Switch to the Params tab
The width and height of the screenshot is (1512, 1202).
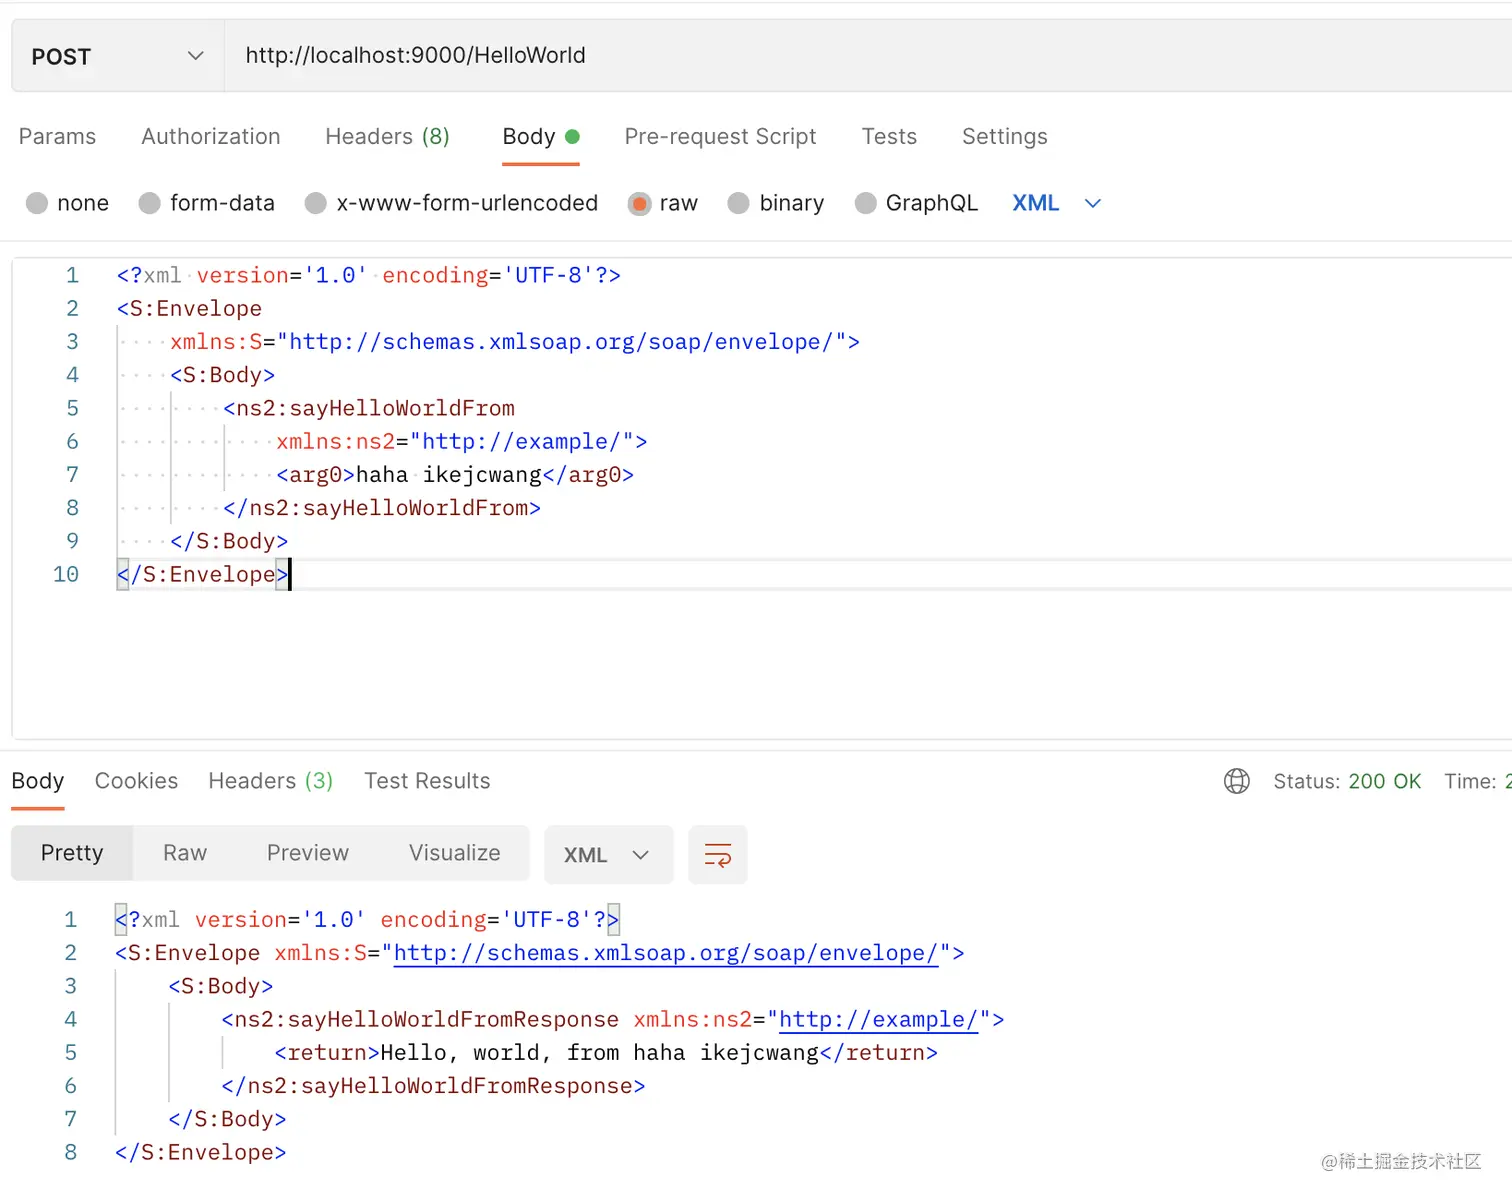57,136
